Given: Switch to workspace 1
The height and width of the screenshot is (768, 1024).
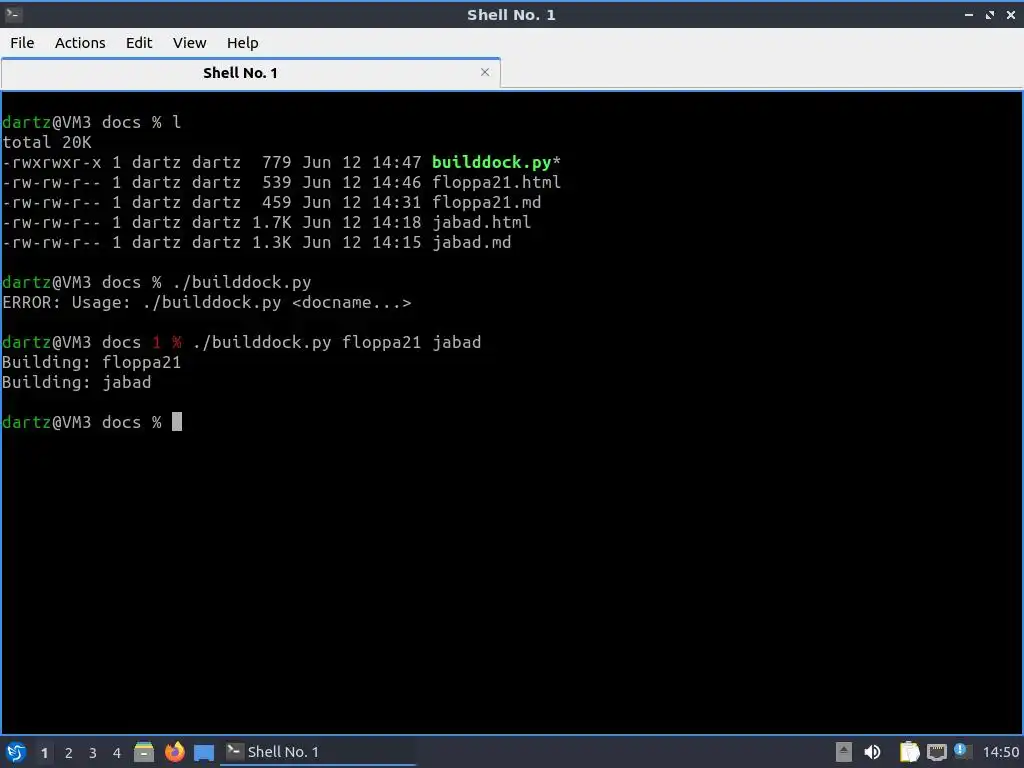Looking at the screenshot, I should [x=44, y=753].
